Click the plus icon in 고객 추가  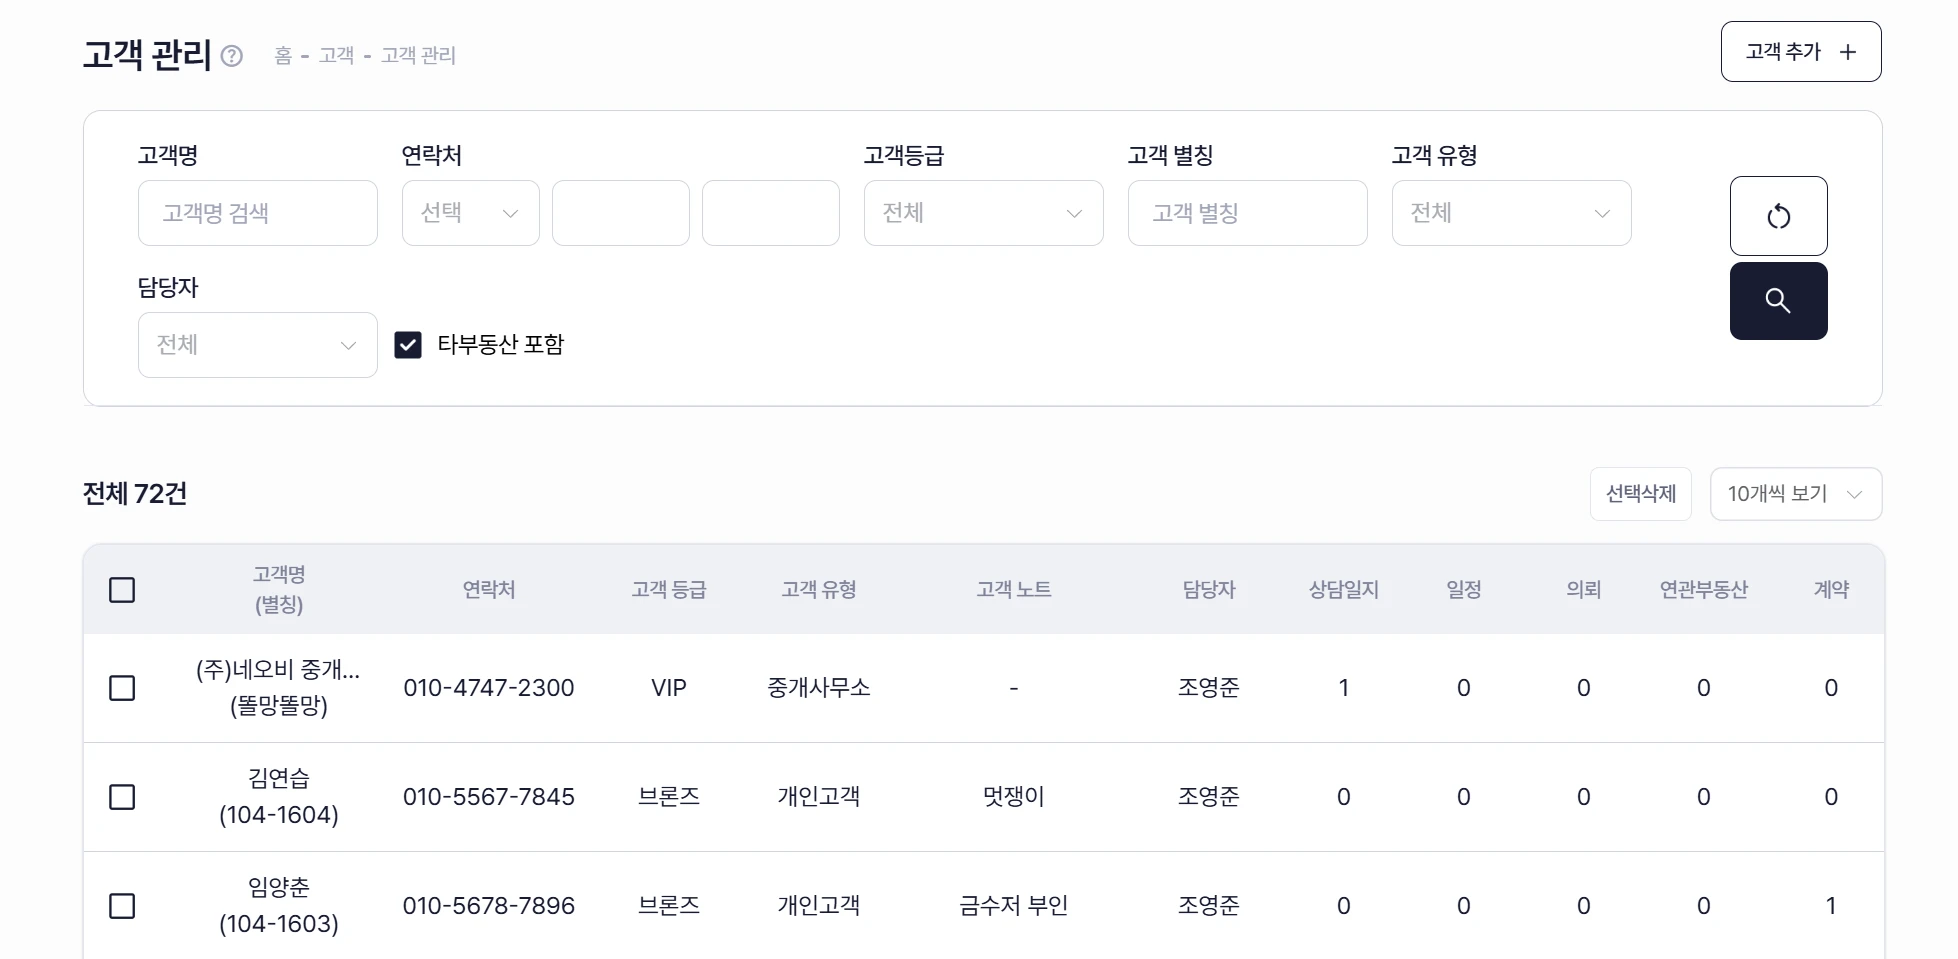(1848, 52)
